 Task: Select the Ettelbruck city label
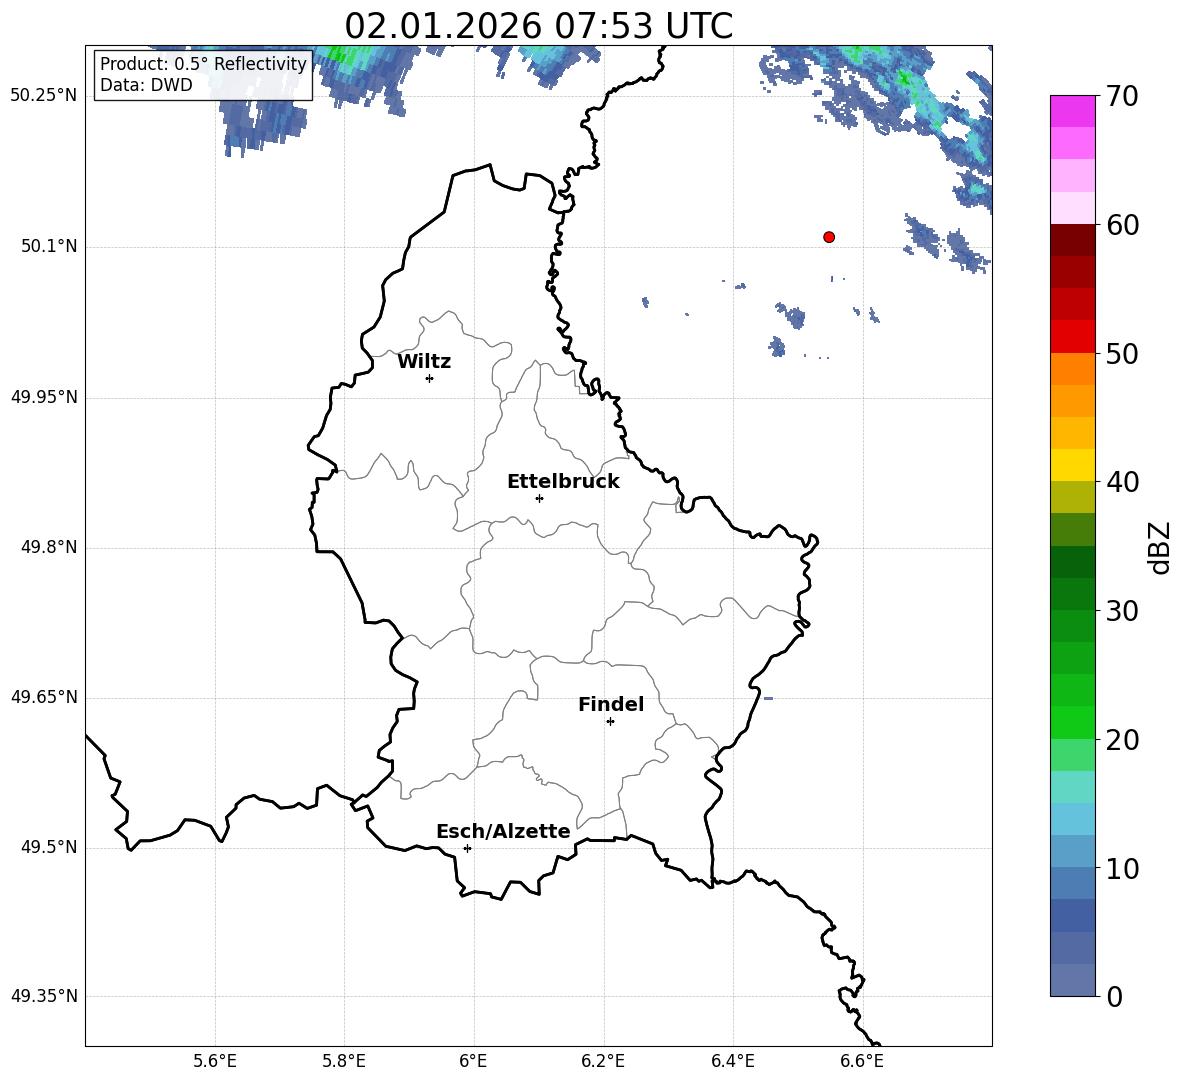point(563,482)
